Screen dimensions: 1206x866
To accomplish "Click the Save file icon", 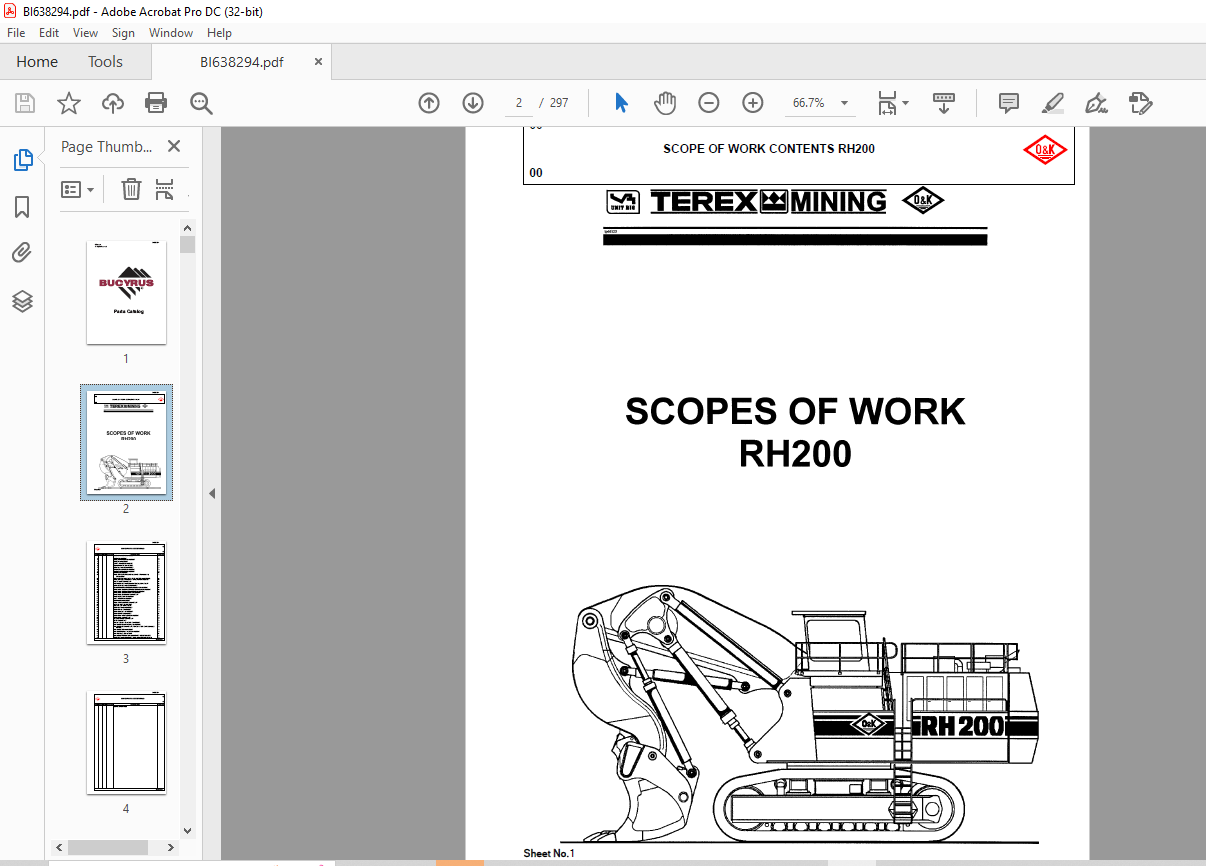I will click(25, 103).
